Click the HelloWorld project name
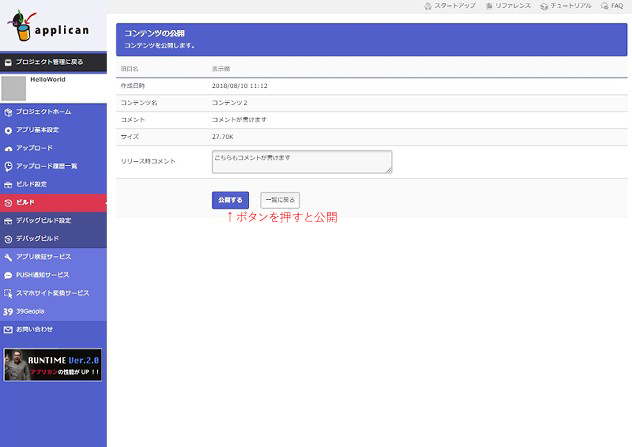Screen dimensions: 632x447 (48, 80)
